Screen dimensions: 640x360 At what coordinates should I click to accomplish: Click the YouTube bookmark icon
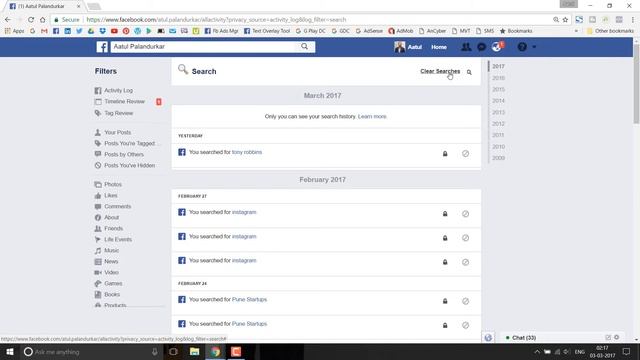click(114, 31)
